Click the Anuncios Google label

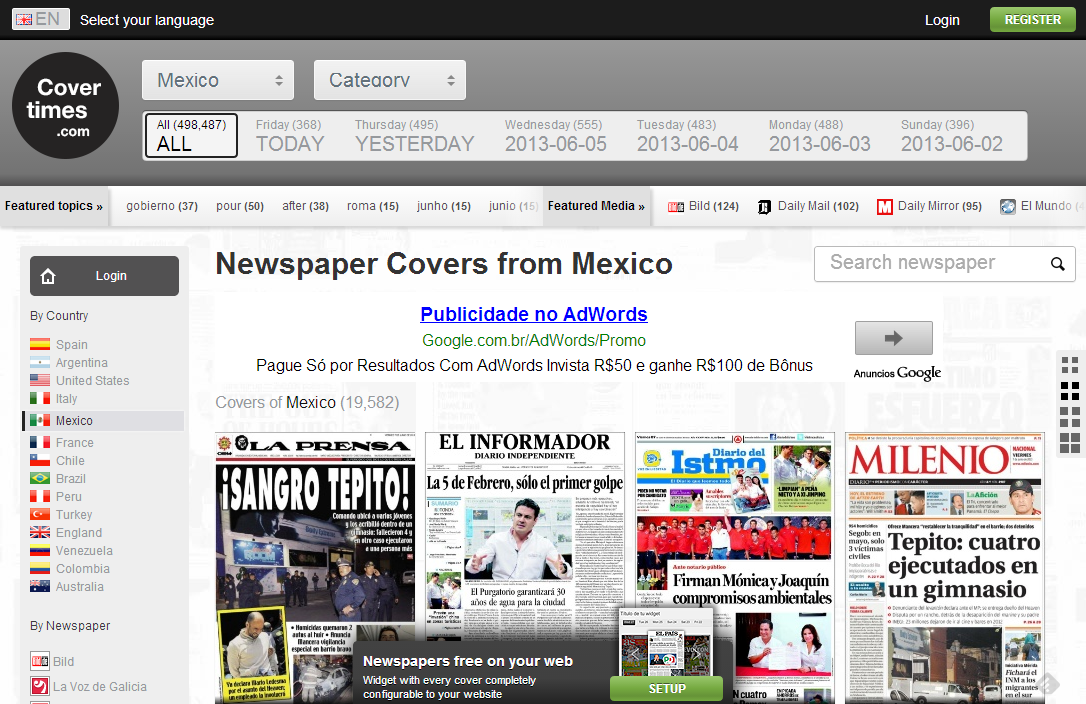point(897,373)
